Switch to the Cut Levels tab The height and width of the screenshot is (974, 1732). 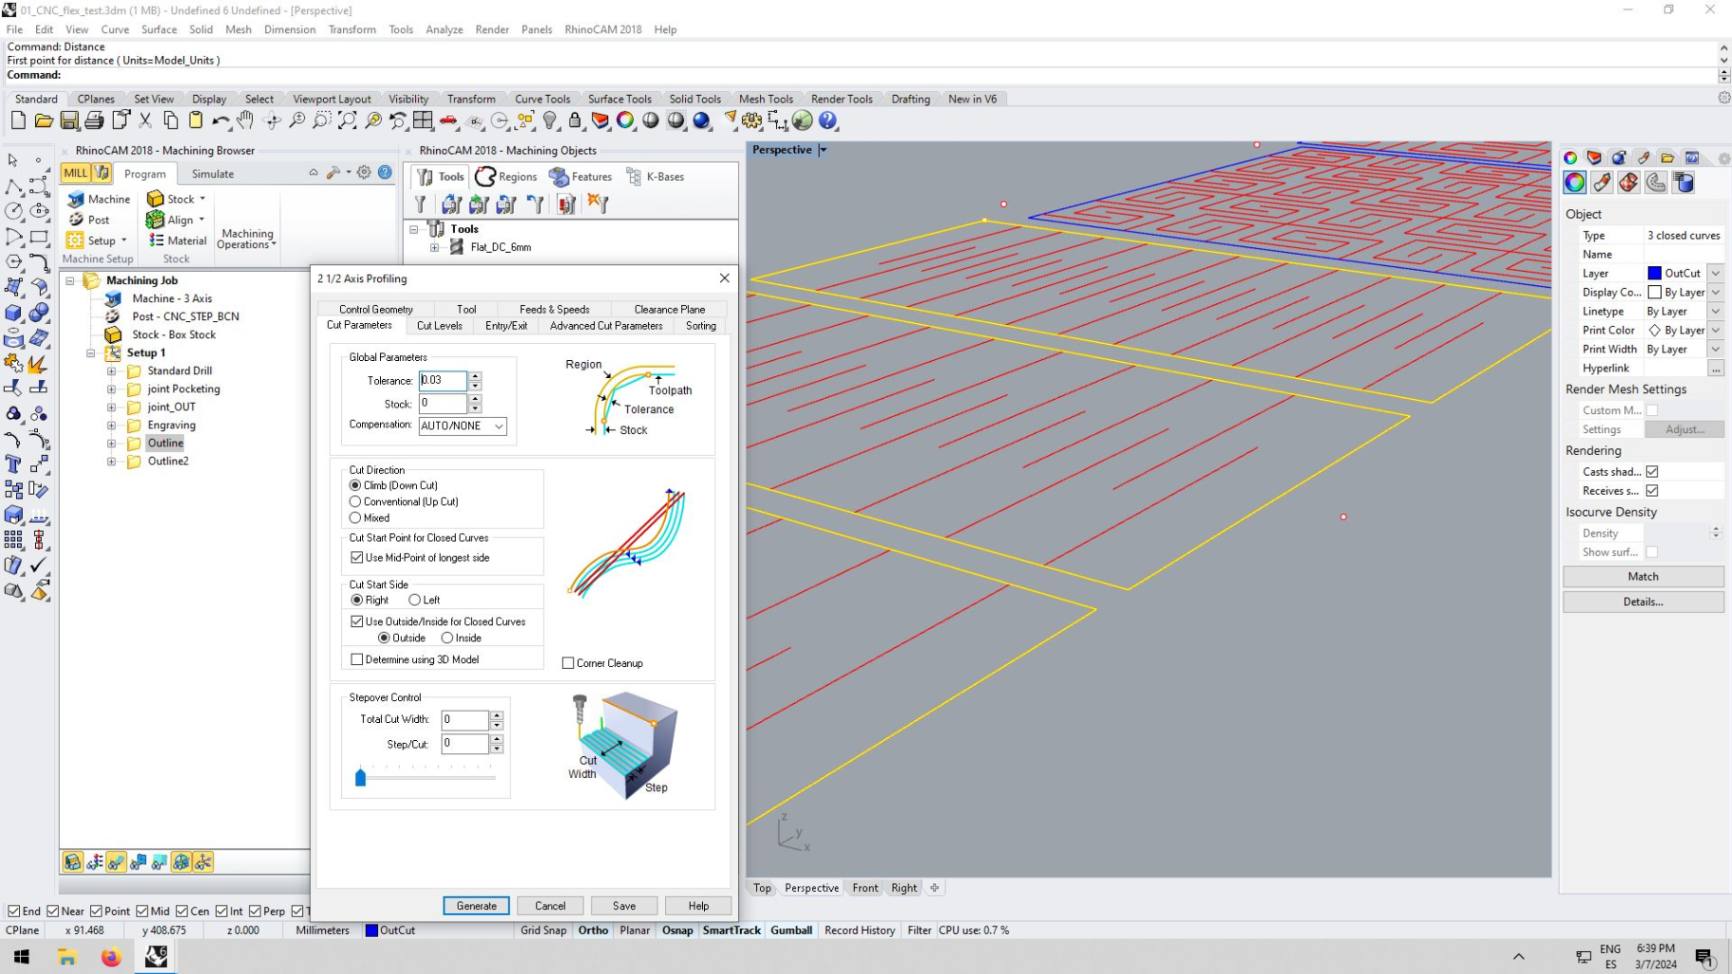[x=439, y=326]
